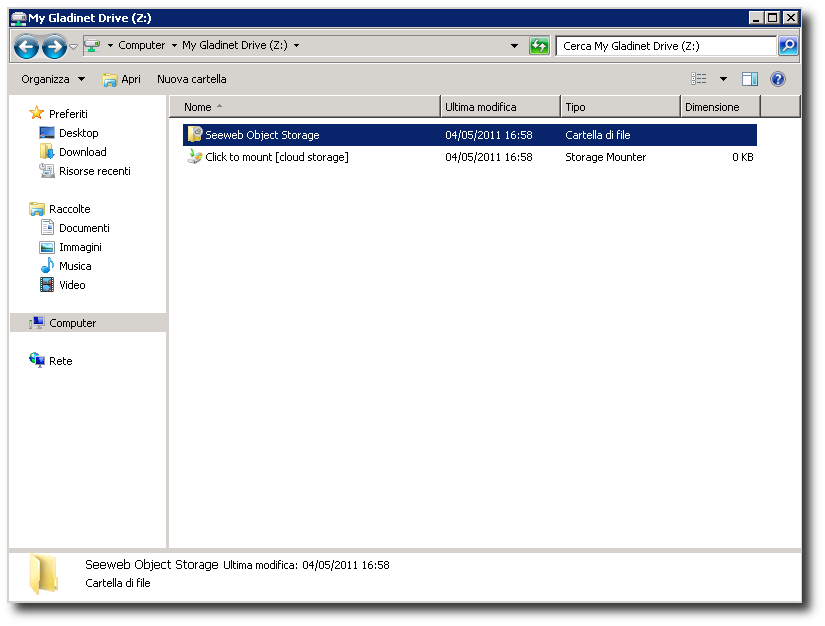Refresh the folder with the green arrows button

[539, 46]
